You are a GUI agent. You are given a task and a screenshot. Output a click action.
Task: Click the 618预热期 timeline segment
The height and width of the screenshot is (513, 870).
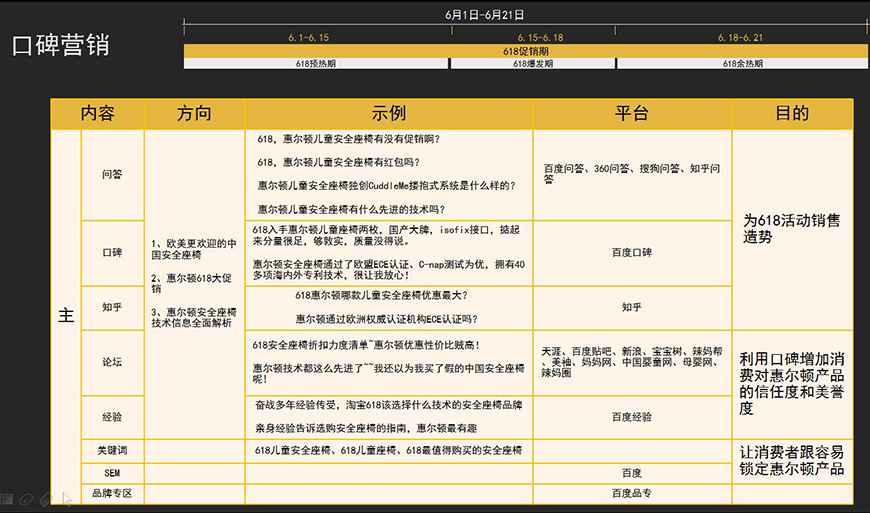coord(316,64)
